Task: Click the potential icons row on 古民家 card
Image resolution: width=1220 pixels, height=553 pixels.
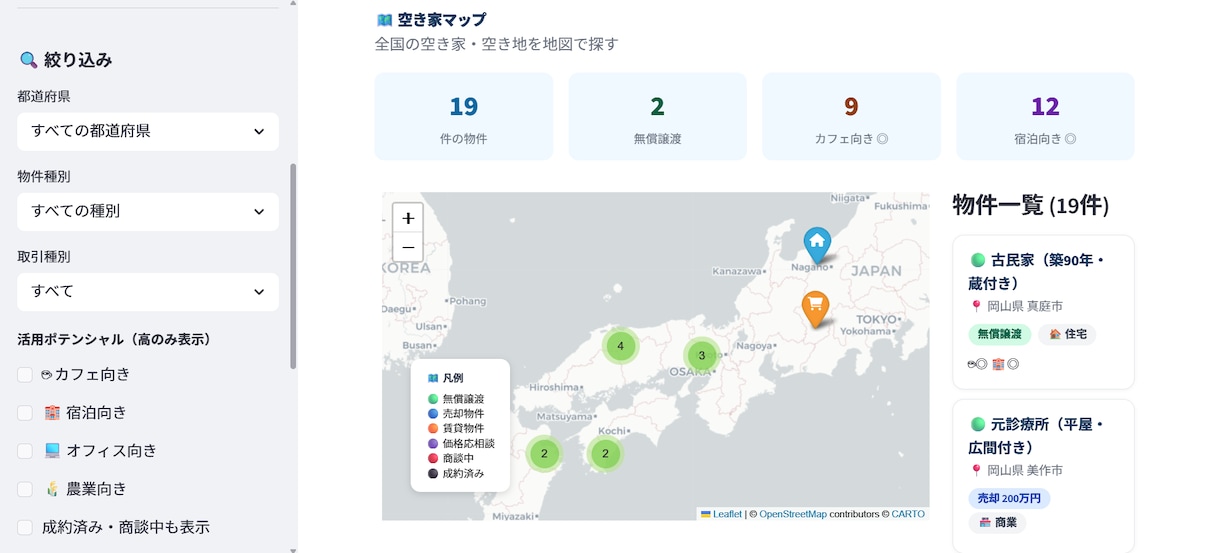Action: 993,364
